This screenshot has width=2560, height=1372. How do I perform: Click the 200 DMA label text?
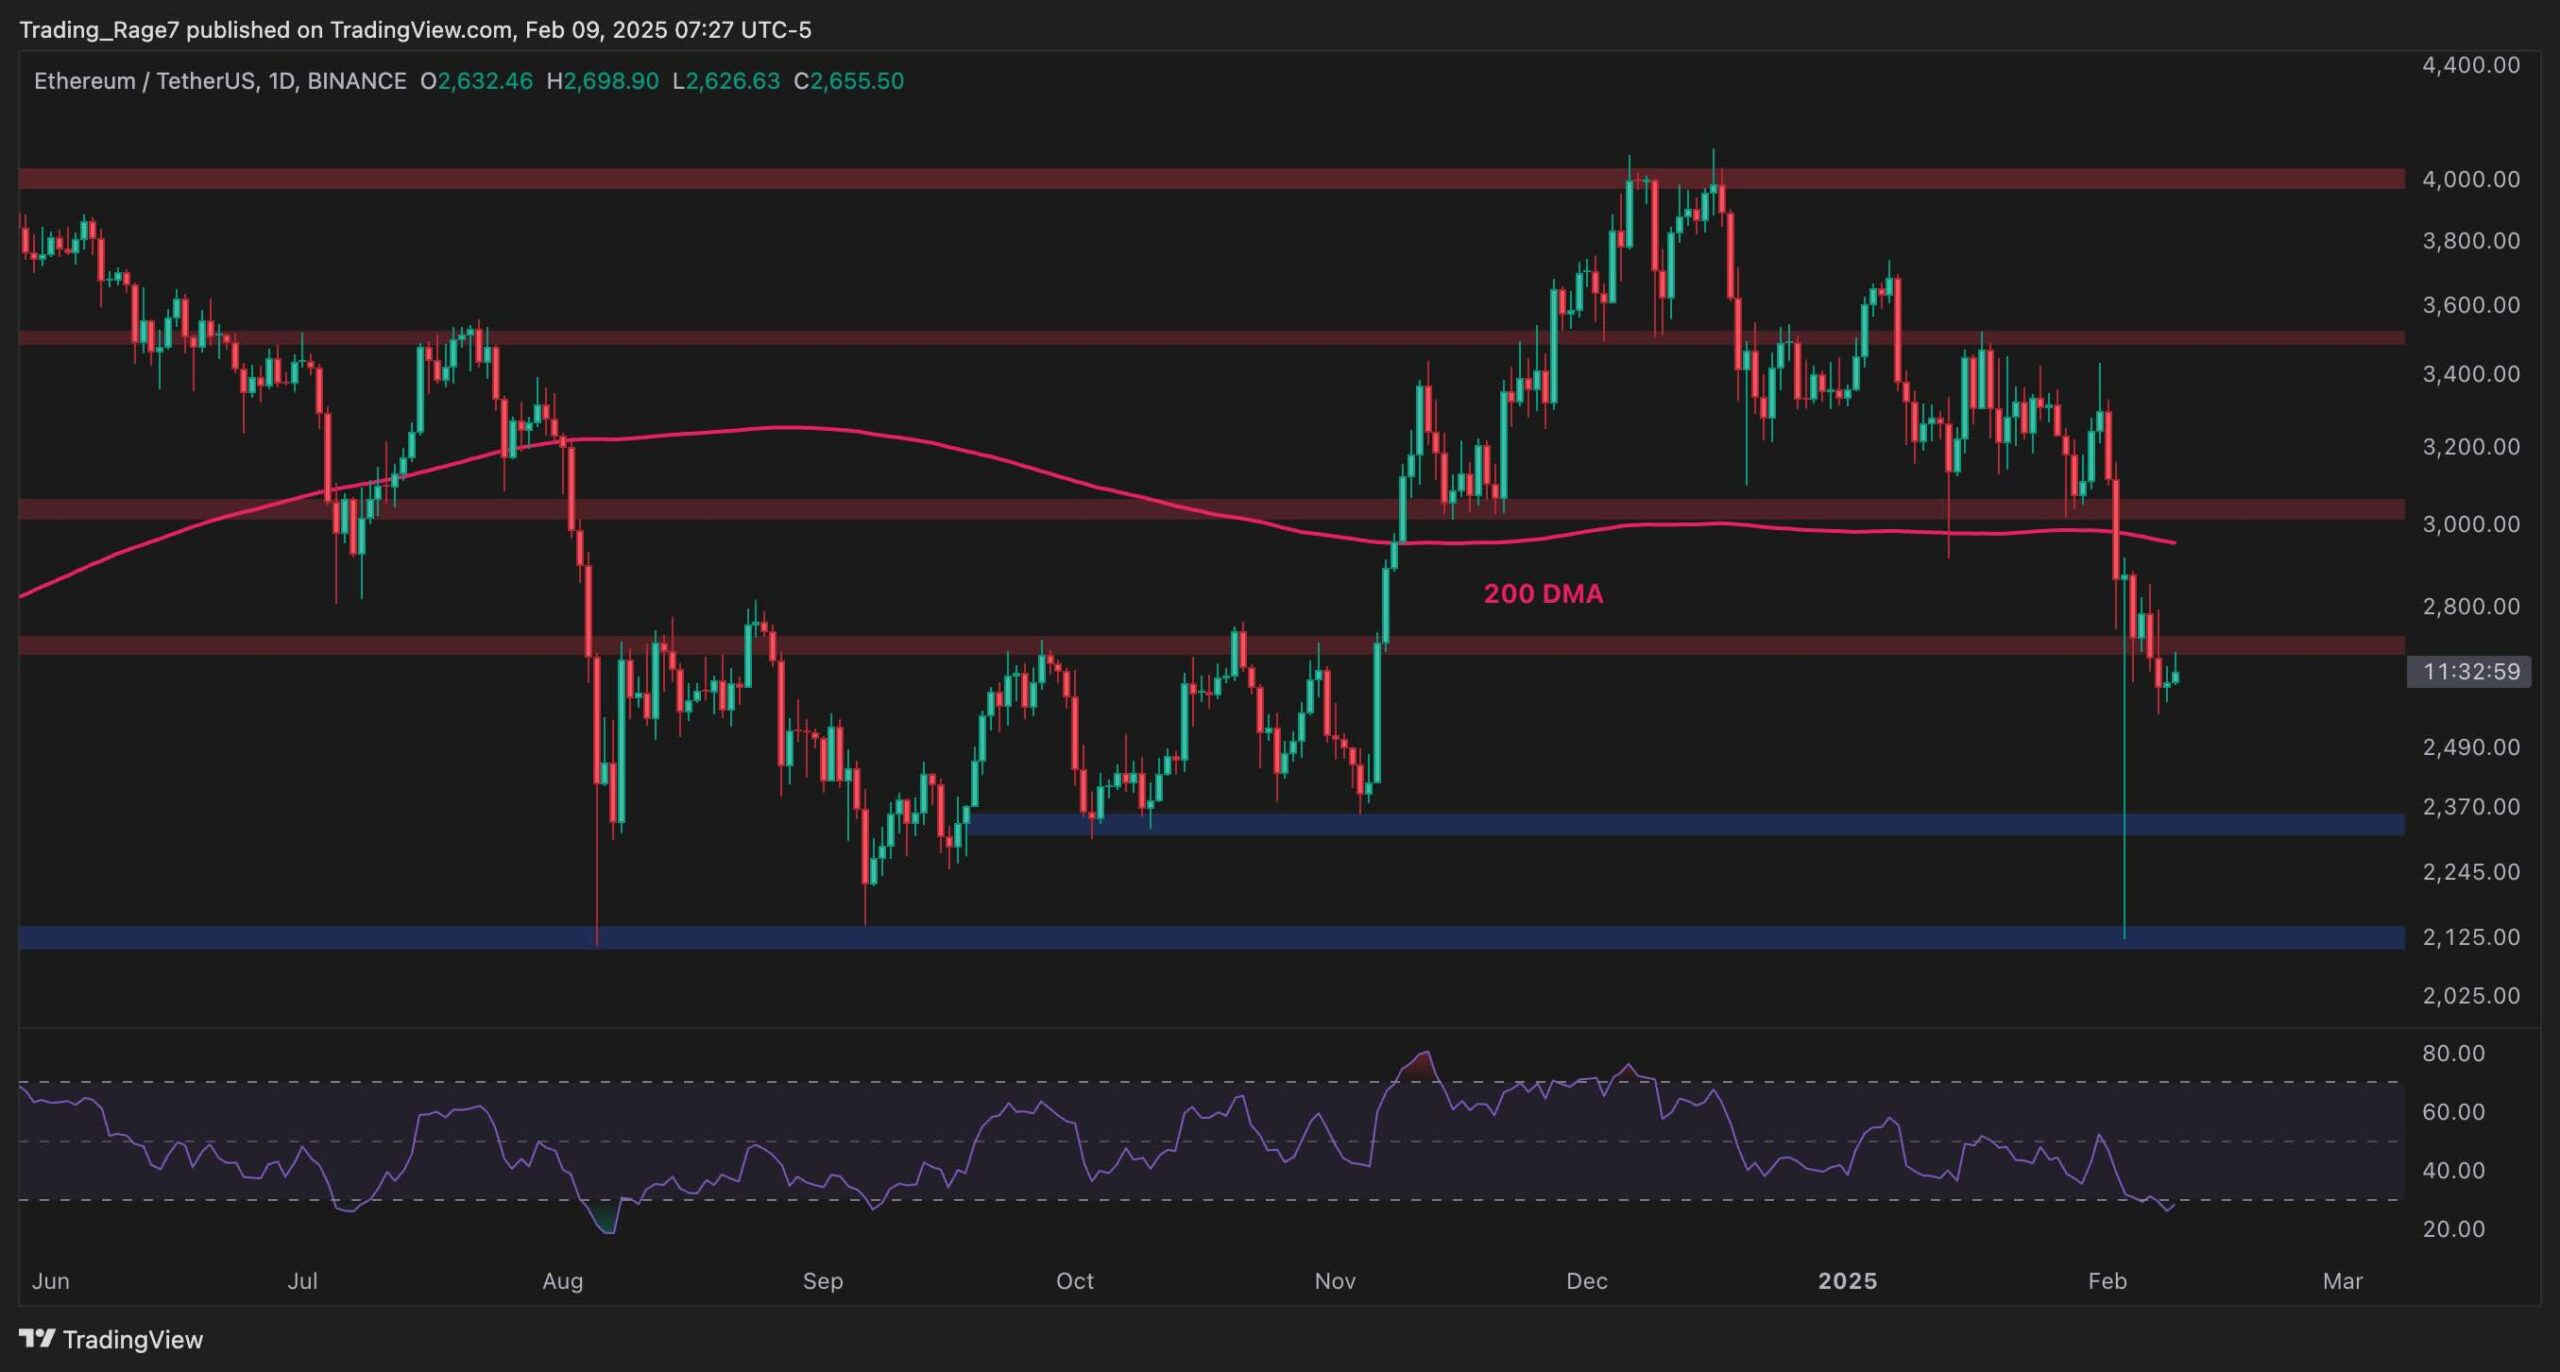pos(1543,594)
